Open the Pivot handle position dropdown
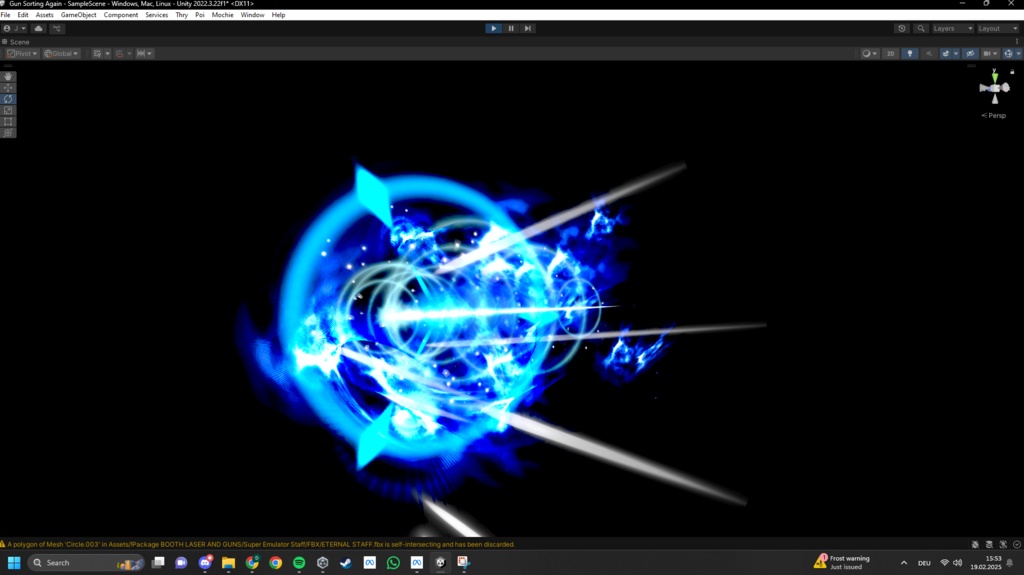 pyautogui.click(x=22, y=54)
